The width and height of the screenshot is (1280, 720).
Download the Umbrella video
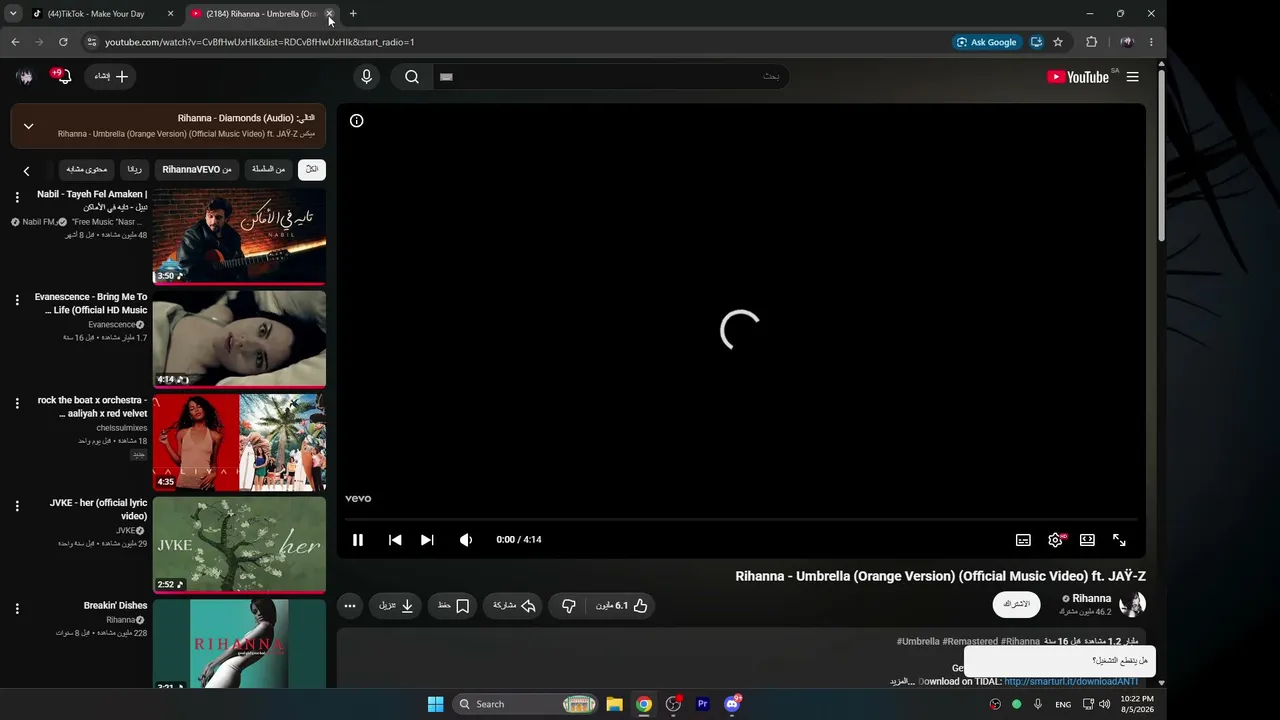396,606
